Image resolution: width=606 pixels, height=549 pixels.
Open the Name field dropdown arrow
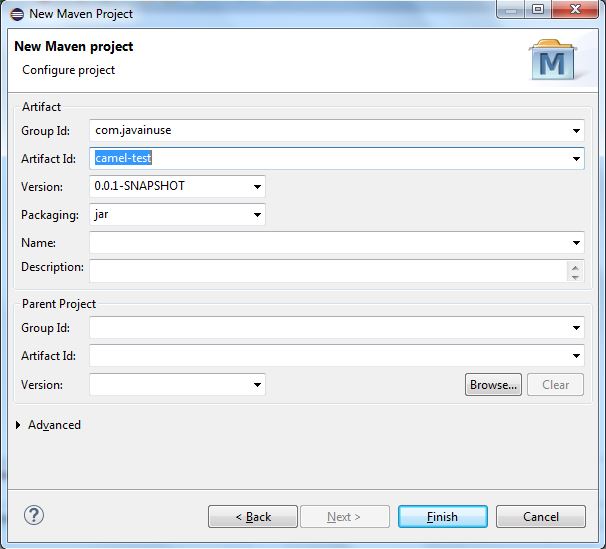pos(577,243)
